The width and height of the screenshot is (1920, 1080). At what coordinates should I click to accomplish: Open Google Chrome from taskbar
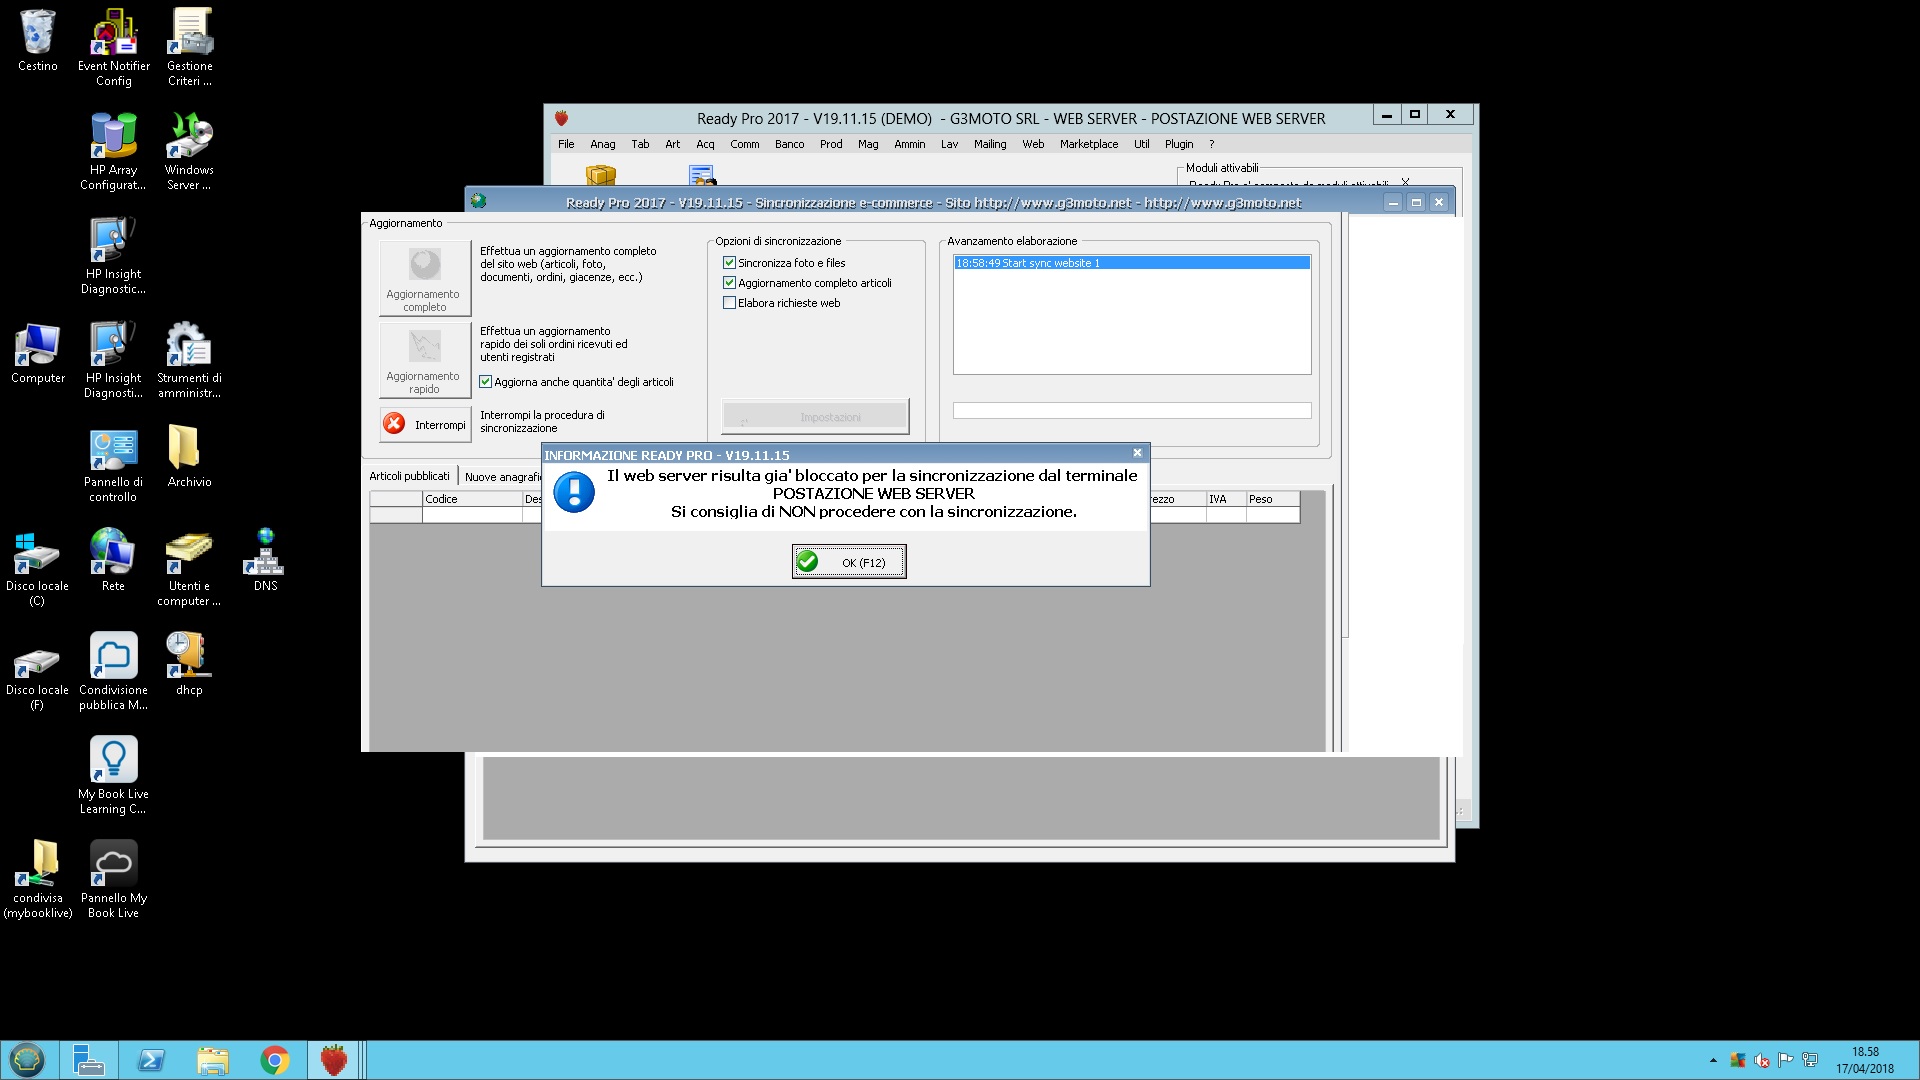pyautogui.click(x=275, y=1060)
